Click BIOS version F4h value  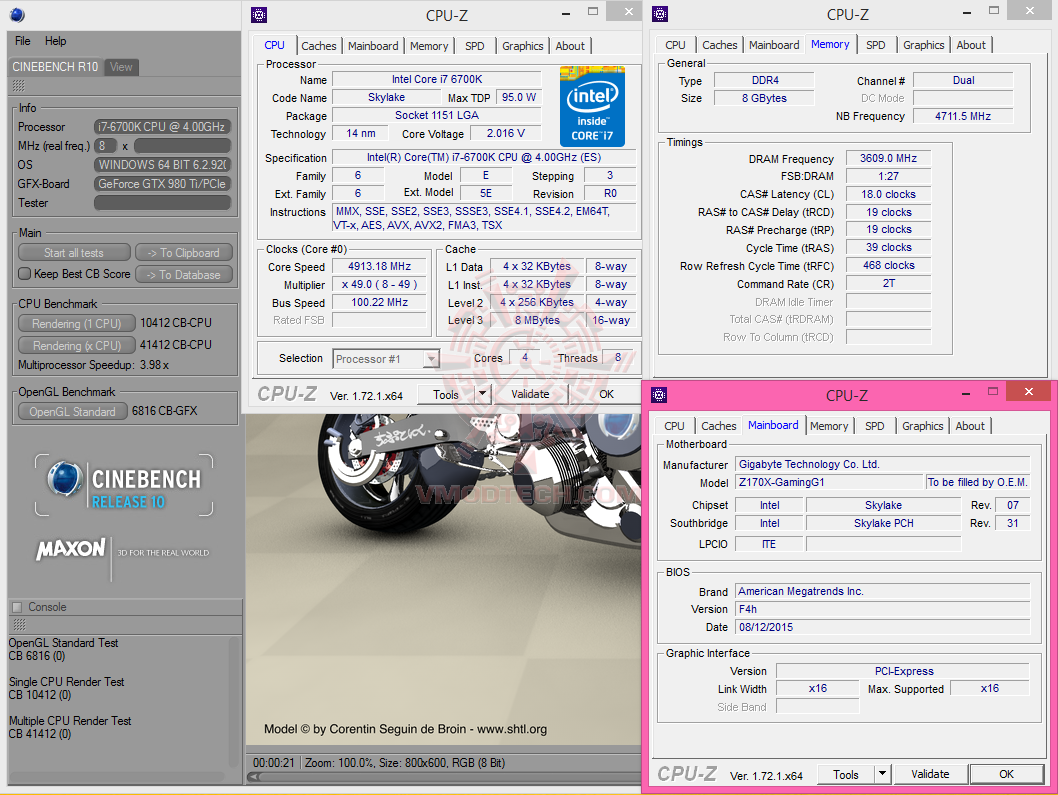pos(883,609)
